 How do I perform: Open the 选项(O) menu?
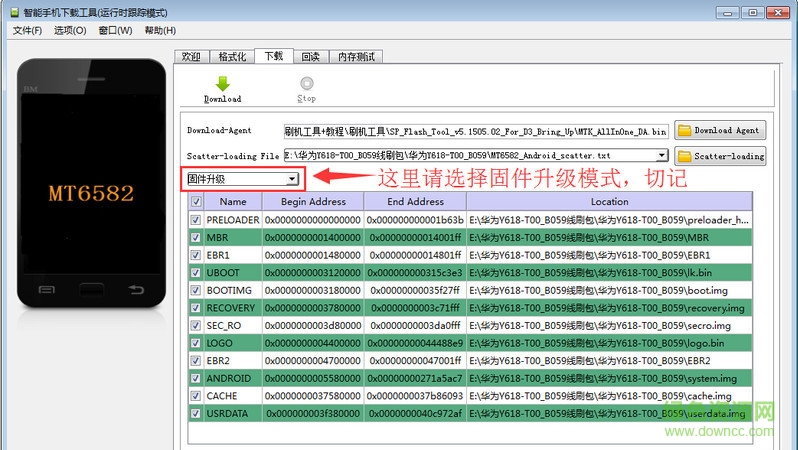[x=70, y=31]
